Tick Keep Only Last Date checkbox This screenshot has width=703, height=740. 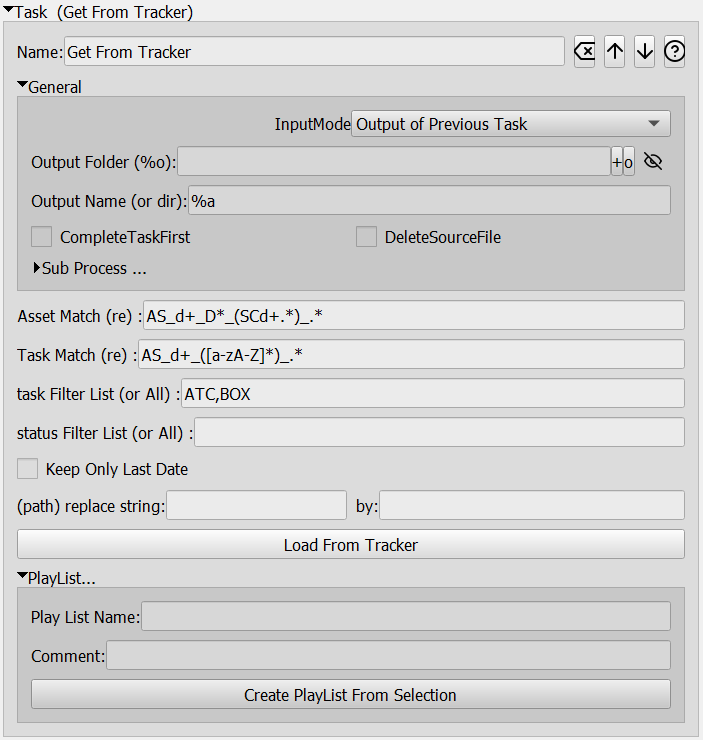pos(28,469)
